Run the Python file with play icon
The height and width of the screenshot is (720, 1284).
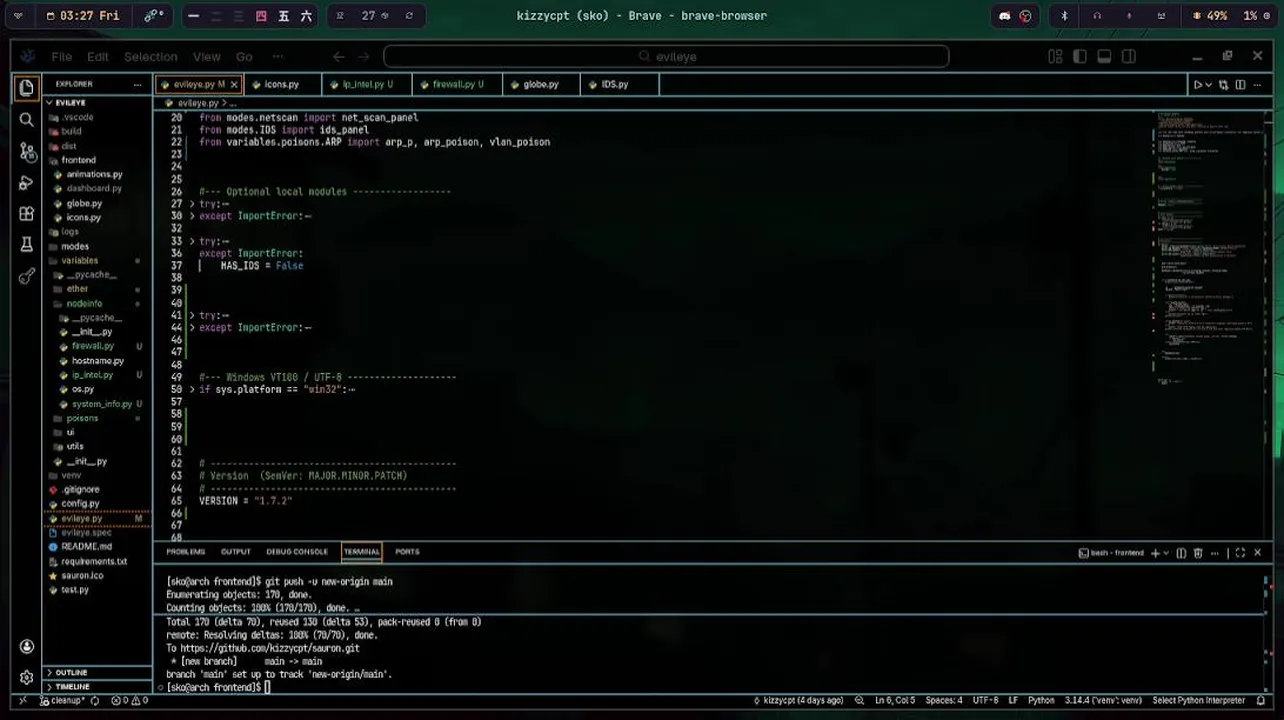tap(1197, 85)
